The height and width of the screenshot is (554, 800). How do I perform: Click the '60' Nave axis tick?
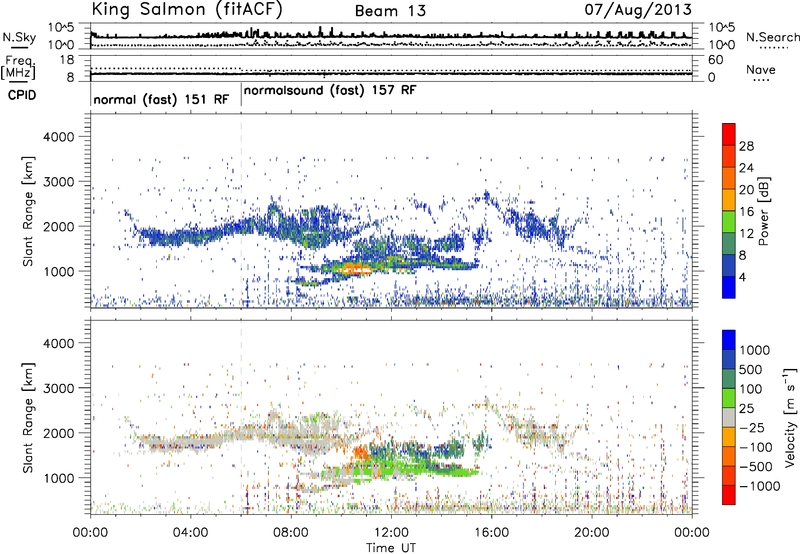[715, 60]
